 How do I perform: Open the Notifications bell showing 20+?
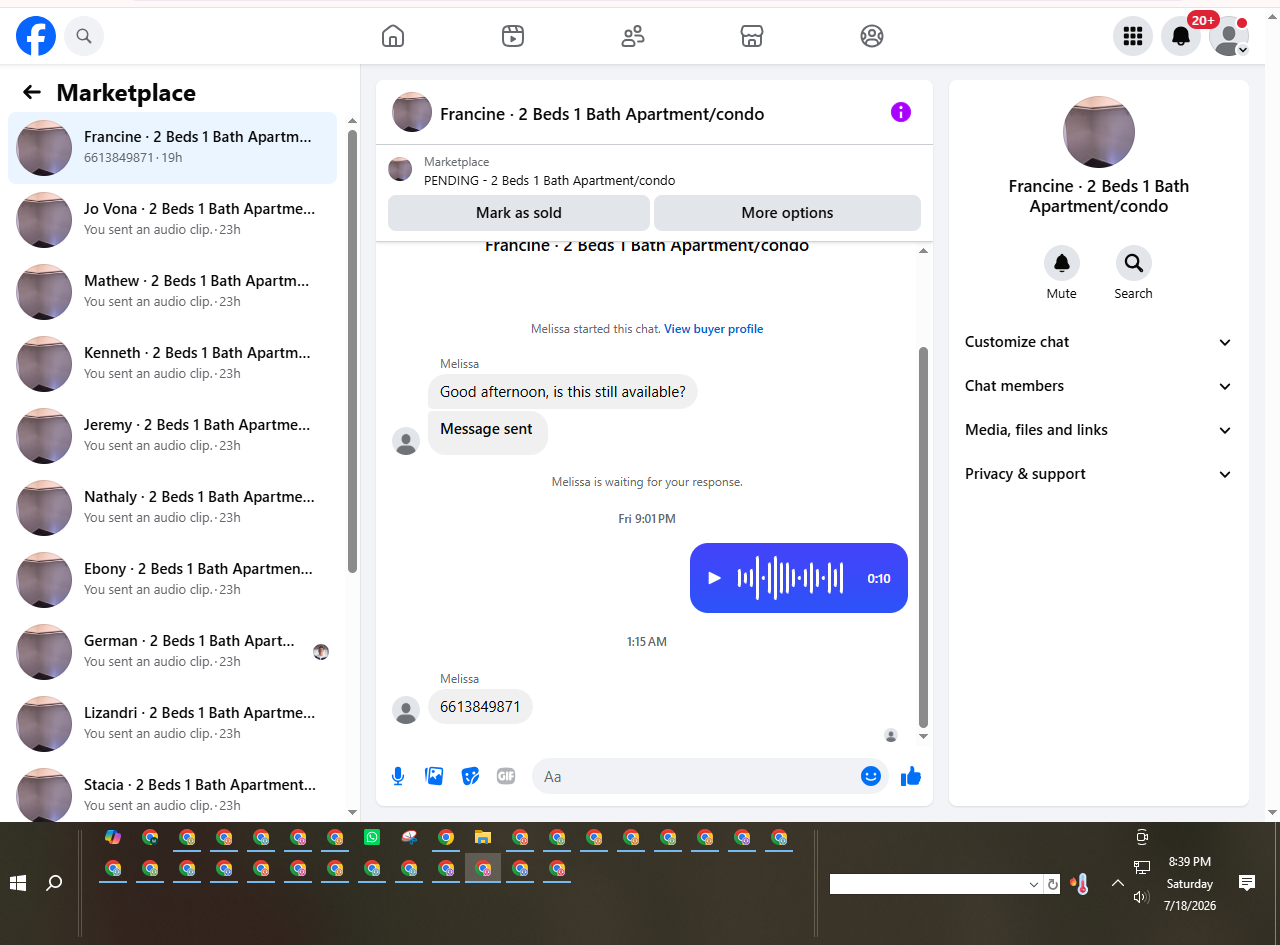[1181, 36]
